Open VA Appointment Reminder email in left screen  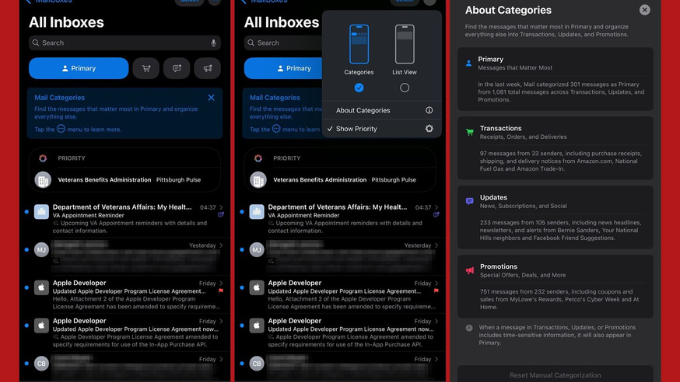(x=125, y=219)
